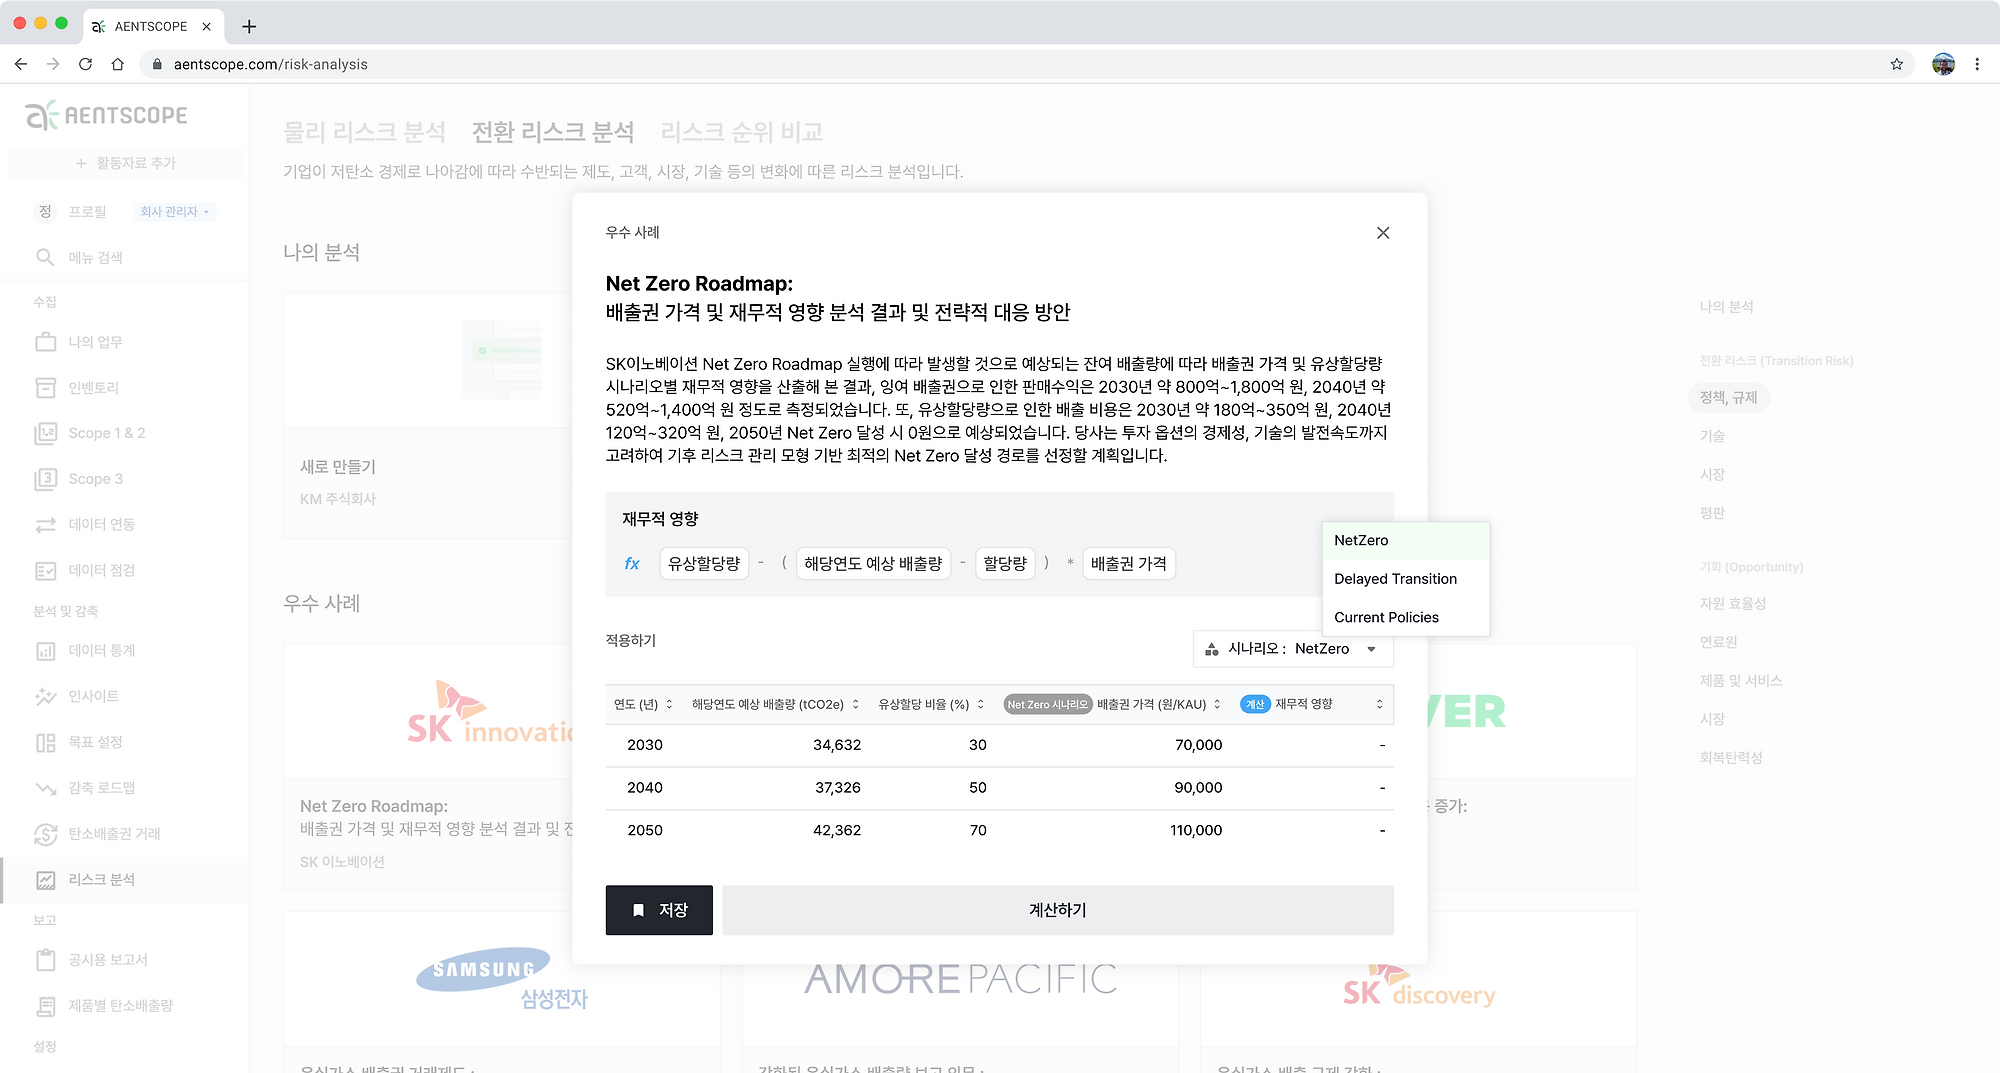
Task: Click the fx formula icon
Action: pyautogui.click(x=632, y=564)
